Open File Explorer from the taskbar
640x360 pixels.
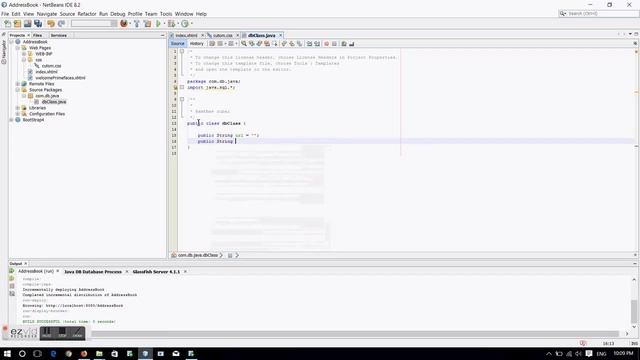point(99,353)
